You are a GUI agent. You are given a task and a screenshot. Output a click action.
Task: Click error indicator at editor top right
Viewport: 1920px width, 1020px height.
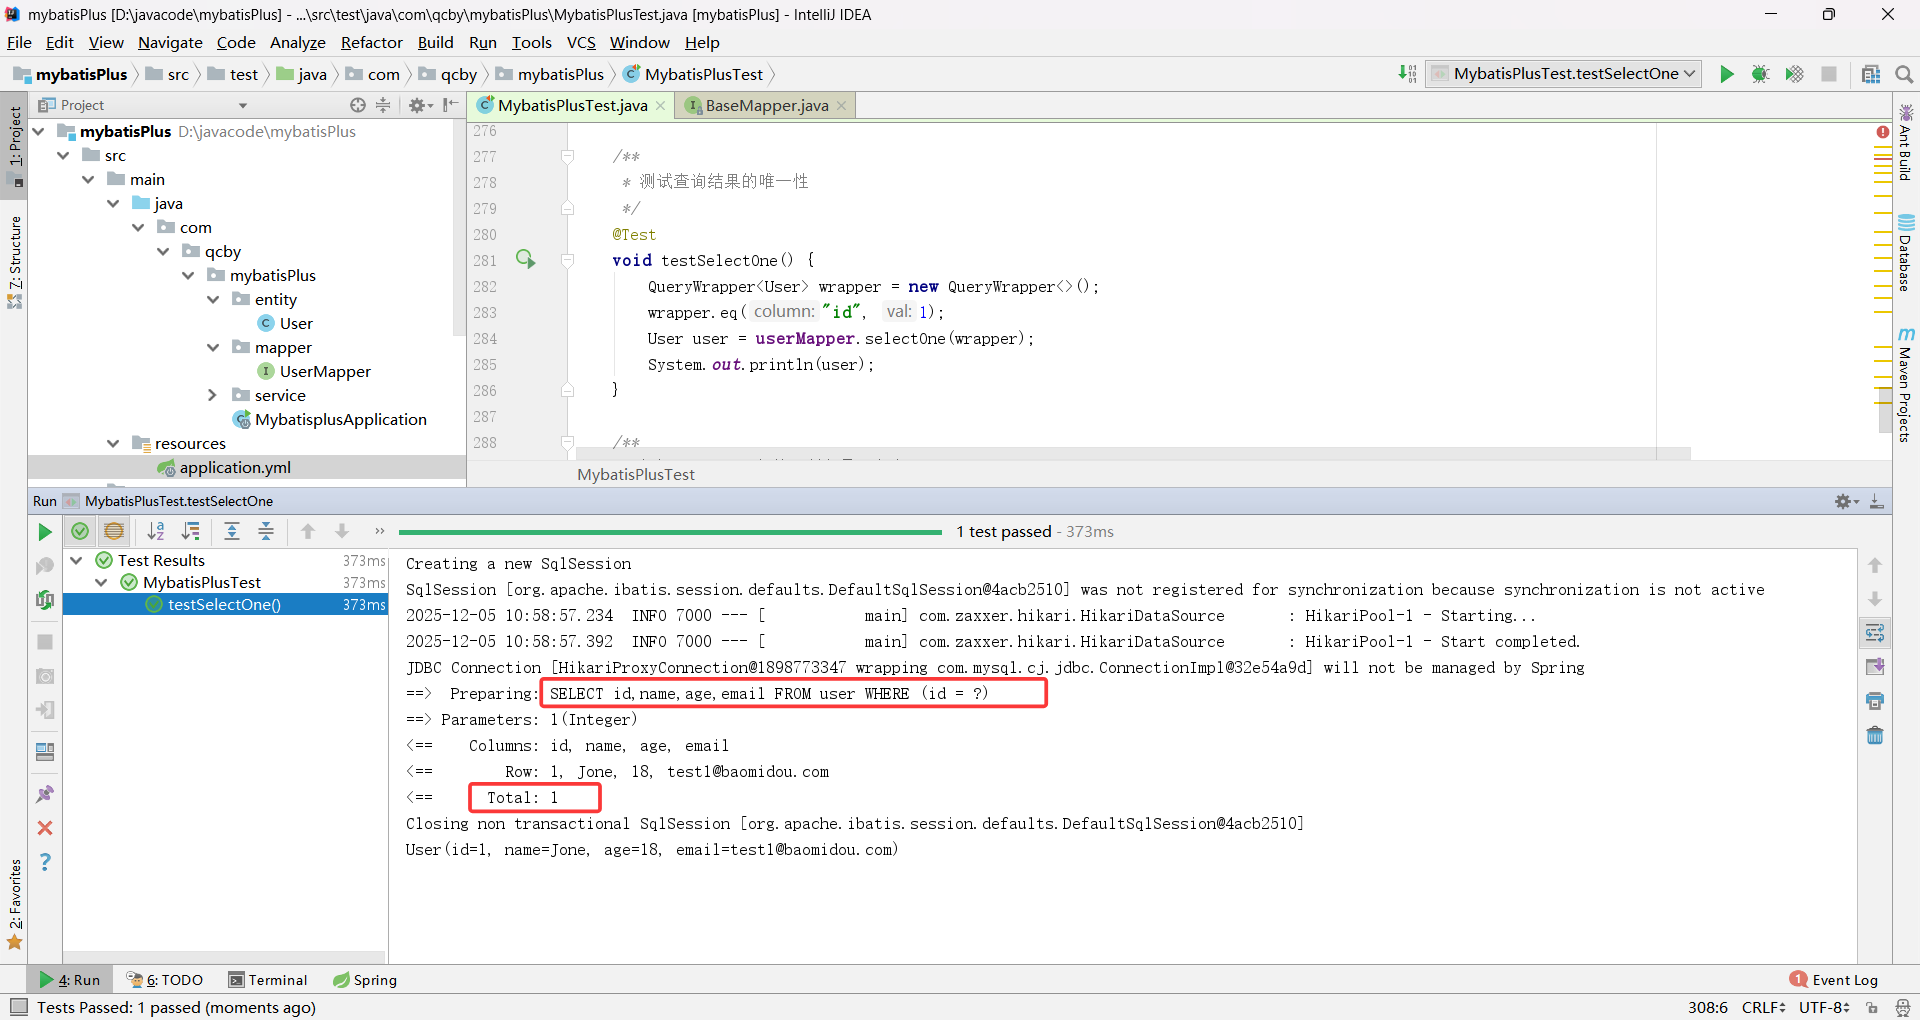(1883, 132)
